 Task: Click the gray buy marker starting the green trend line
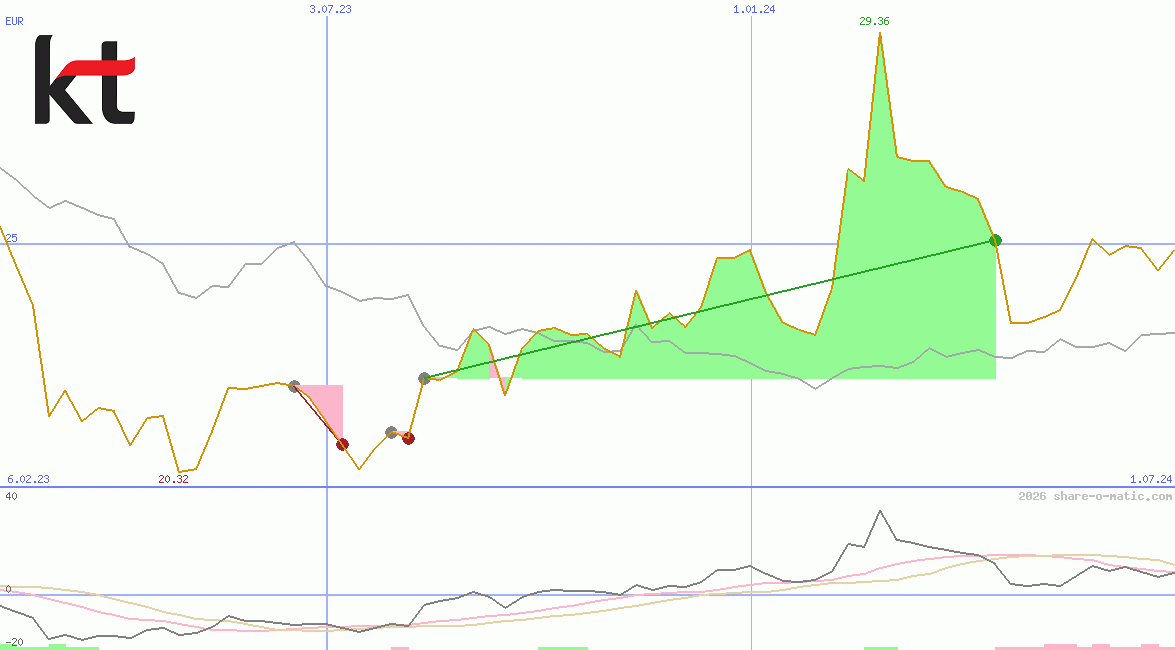(424, 378)
